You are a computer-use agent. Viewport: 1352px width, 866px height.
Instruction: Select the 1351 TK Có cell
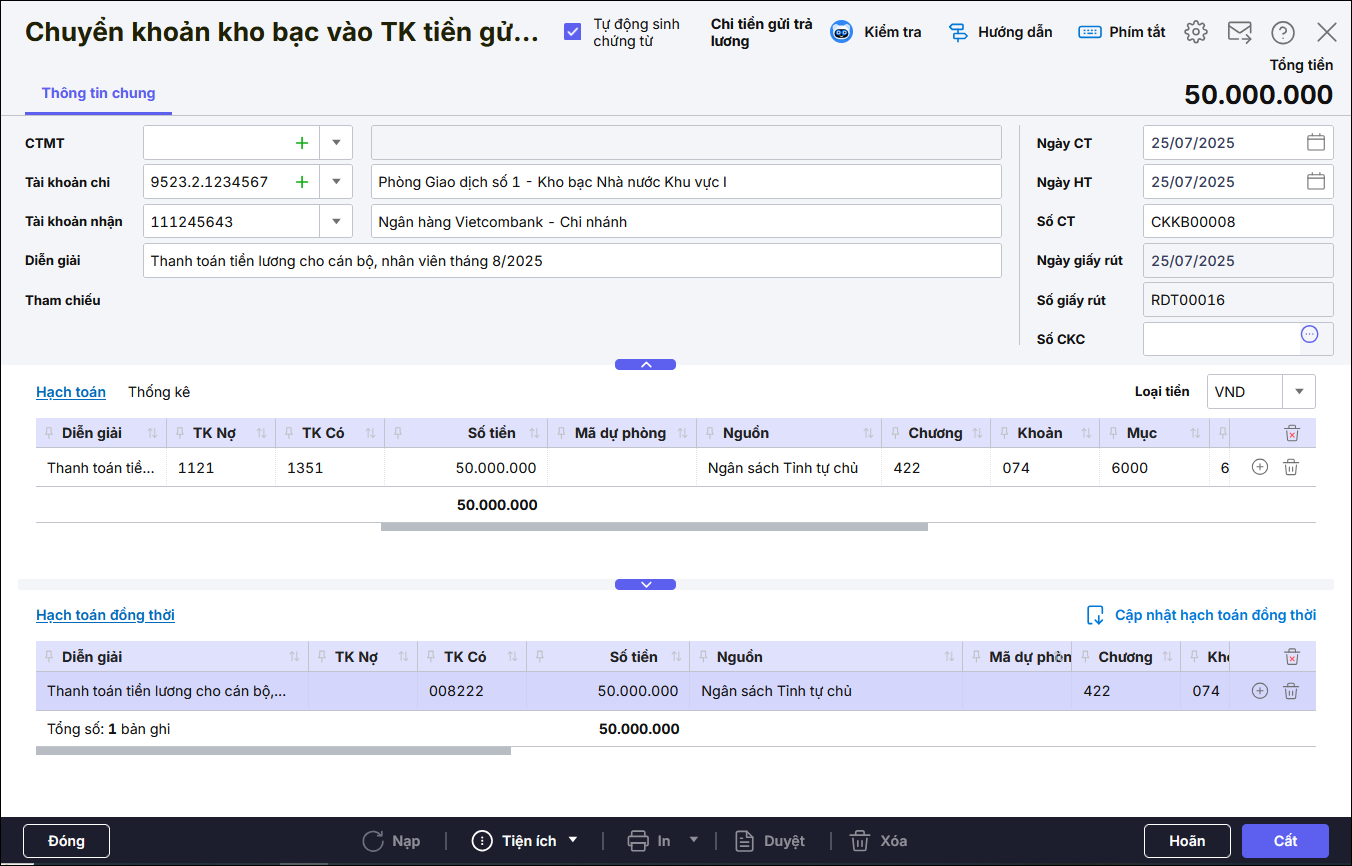330,467
